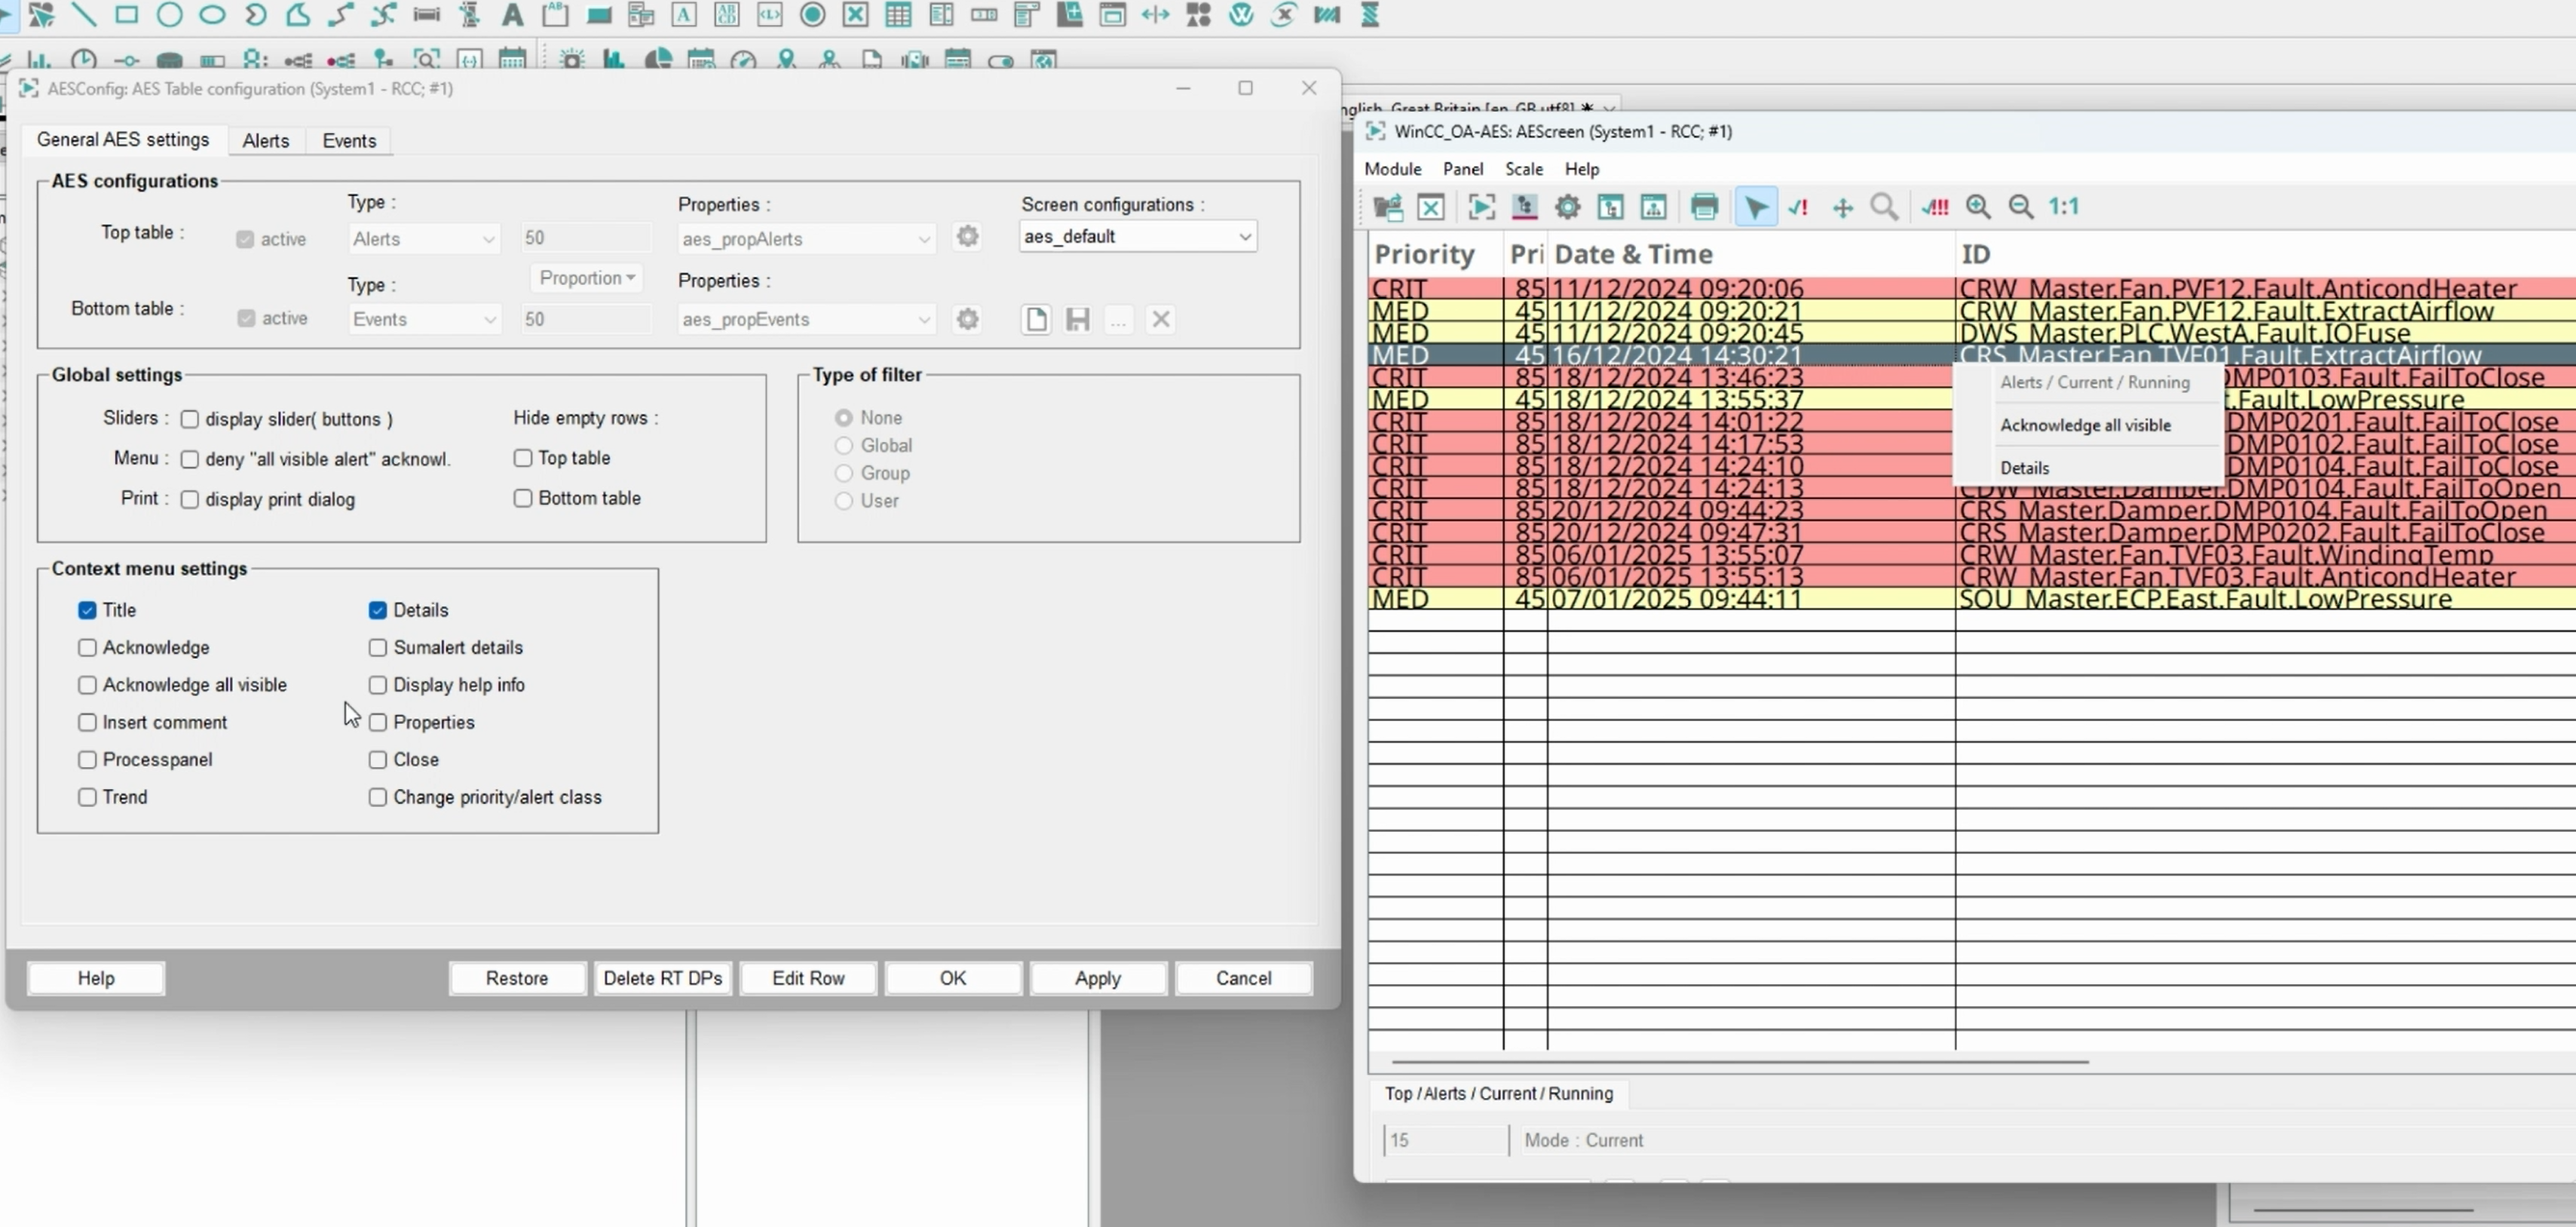
Task: Click the 1:1 original size icon
Action: [x=2063, y=207]
